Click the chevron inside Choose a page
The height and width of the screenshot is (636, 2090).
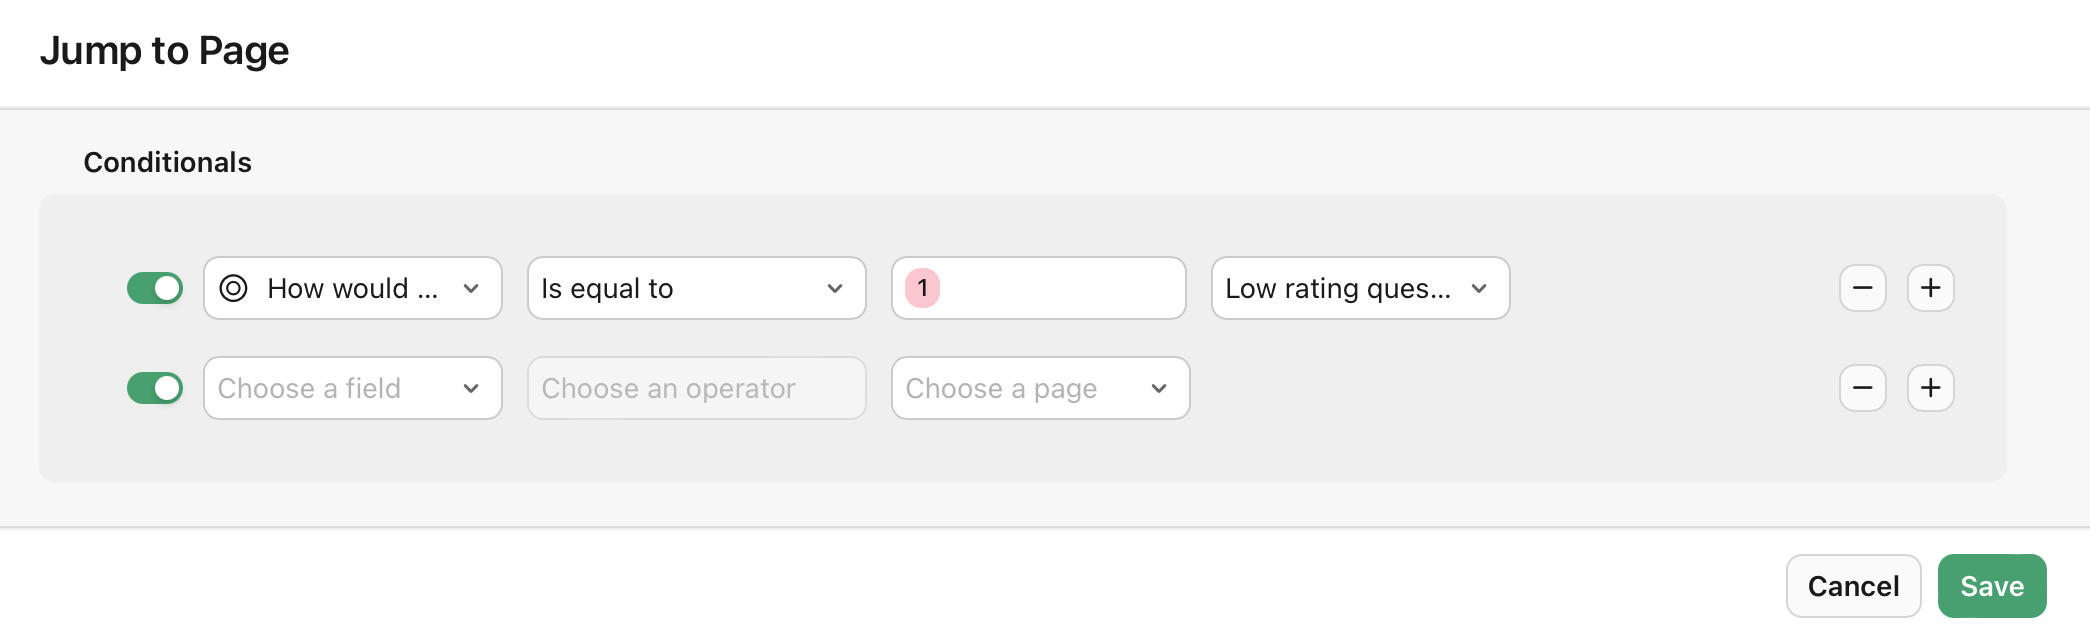click(x=1158, y=388)
